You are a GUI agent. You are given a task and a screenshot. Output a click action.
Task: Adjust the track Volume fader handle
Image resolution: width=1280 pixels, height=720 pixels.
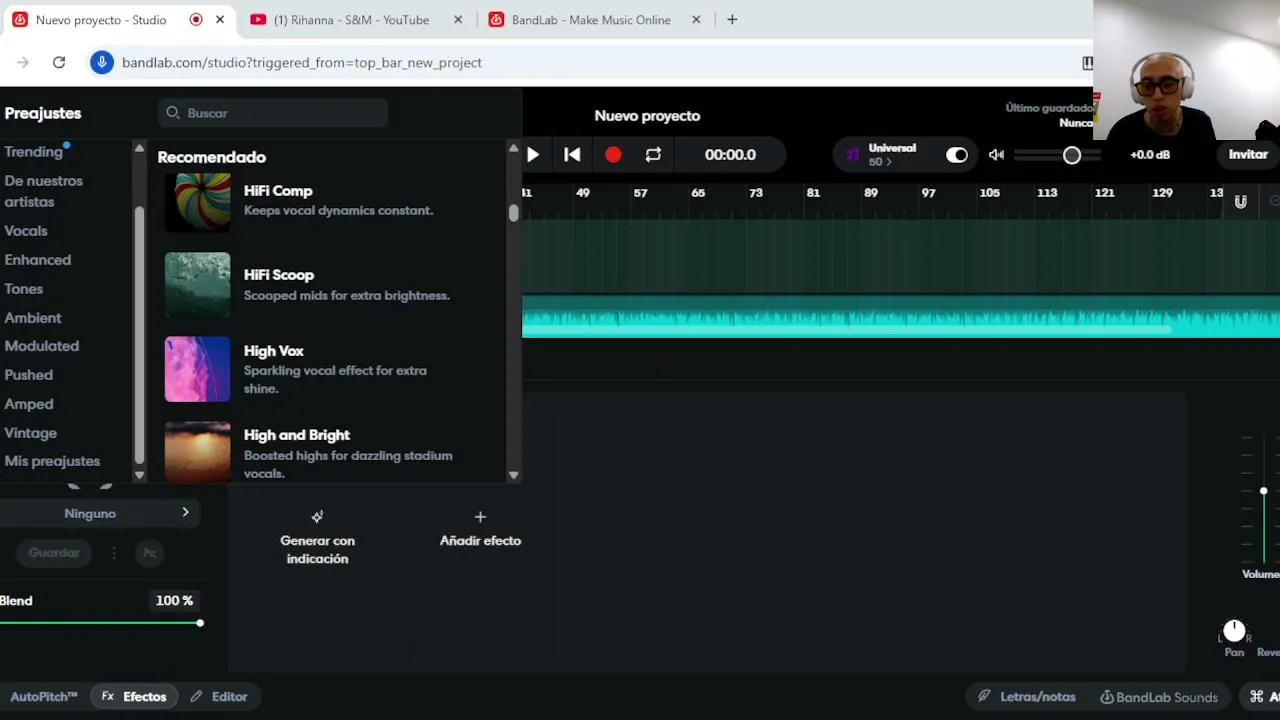click(1264, 491)
